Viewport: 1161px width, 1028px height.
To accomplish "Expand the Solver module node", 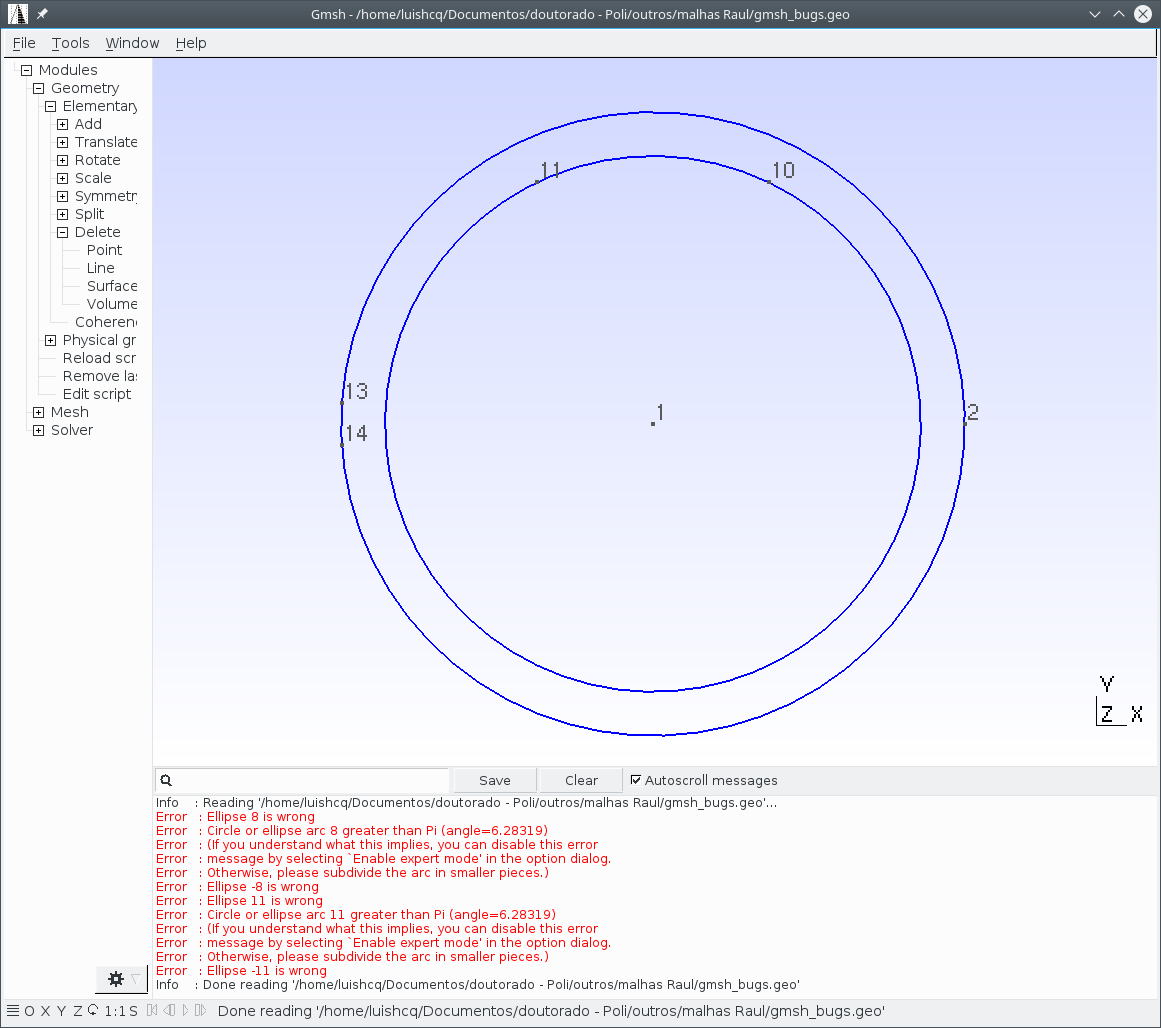I will click(39, 430).
